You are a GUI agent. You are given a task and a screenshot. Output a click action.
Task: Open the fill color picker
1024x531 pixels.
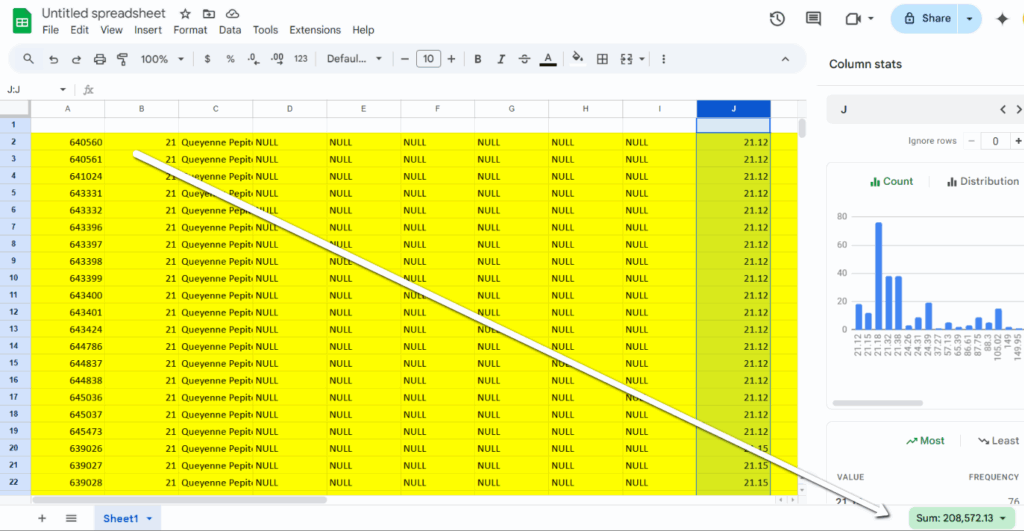(577, 59)
